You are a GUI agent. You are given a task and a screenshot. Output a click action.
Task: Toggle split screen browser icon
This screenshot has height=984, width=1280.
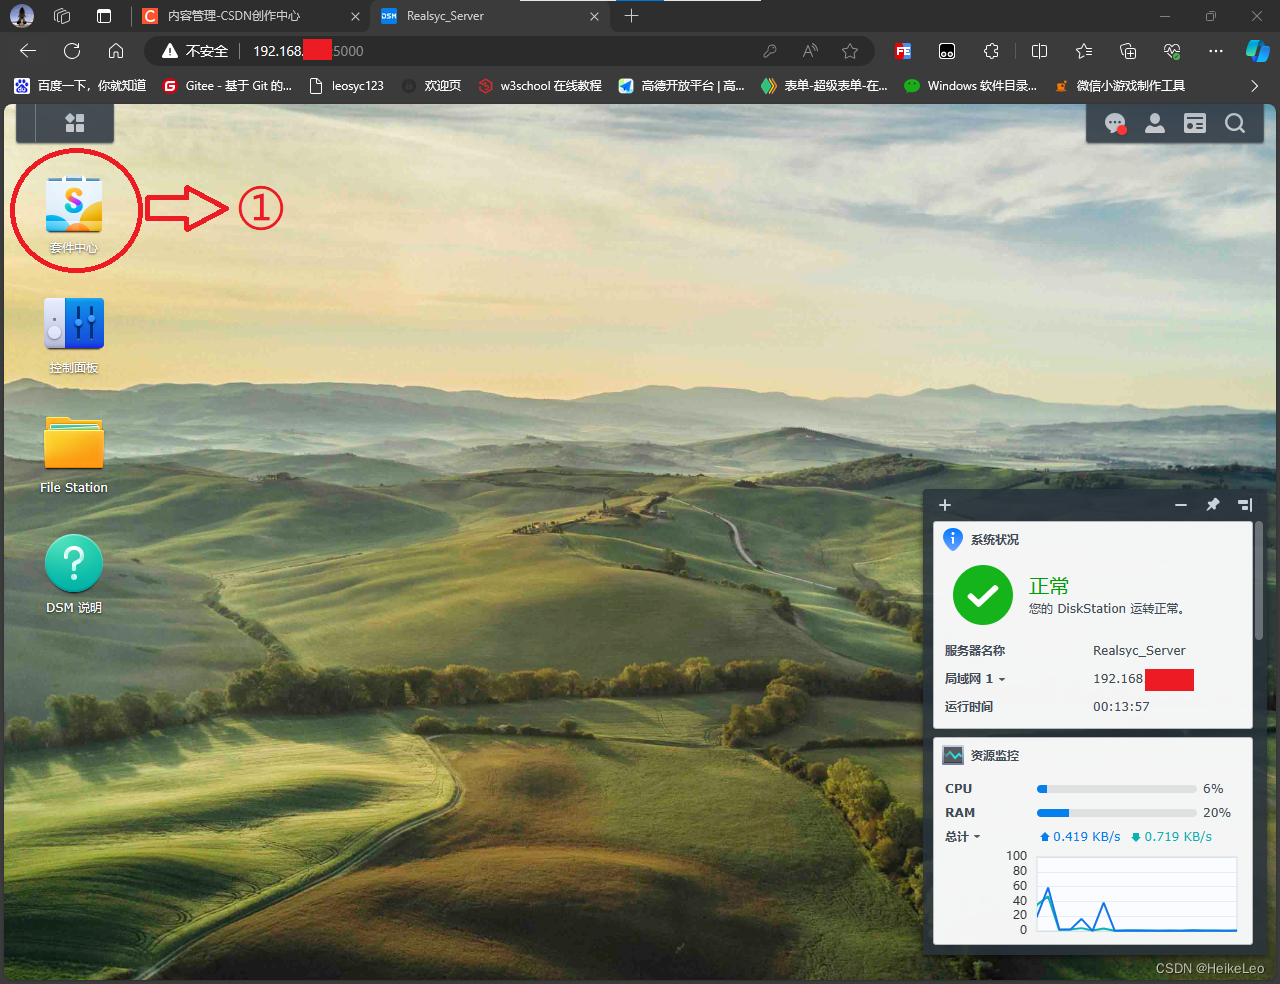pos(1039,51)
